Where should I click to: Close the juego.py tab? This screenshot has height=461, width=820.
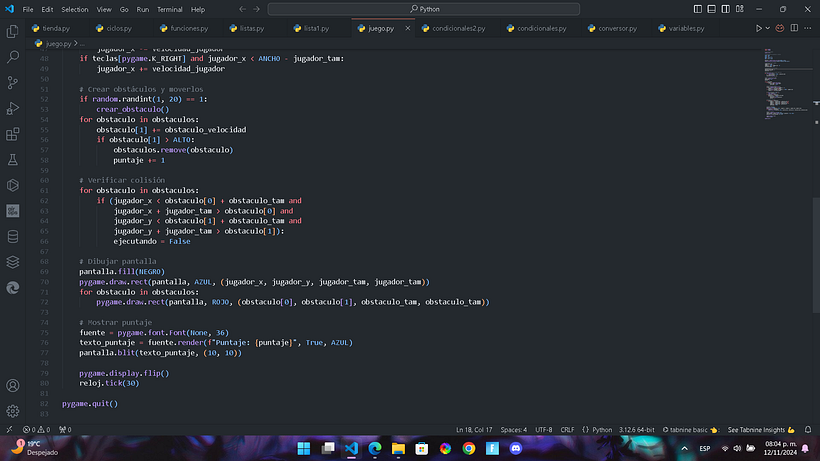click(x=407, y=28)
